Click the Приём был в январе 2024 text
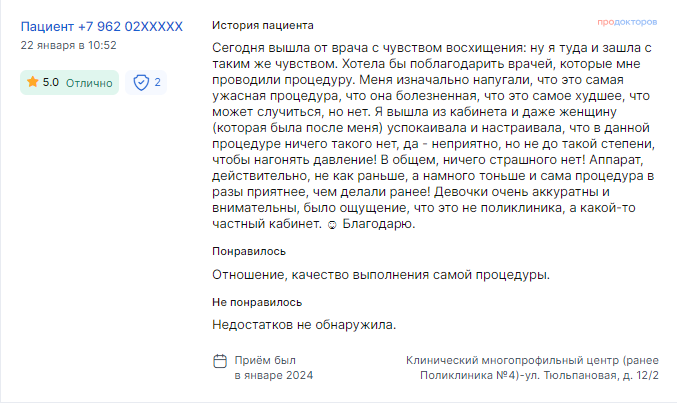 274,368
